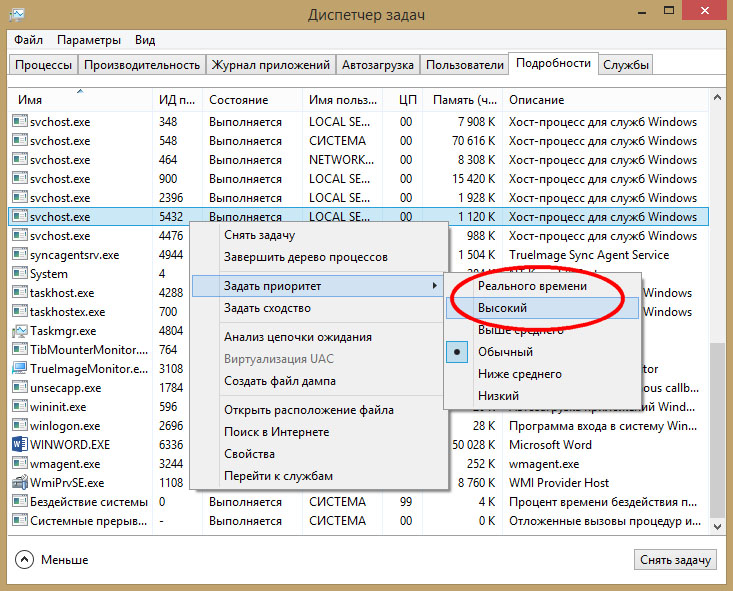
Task: Choose Поиск в Интернете
Action: [319, 432]
